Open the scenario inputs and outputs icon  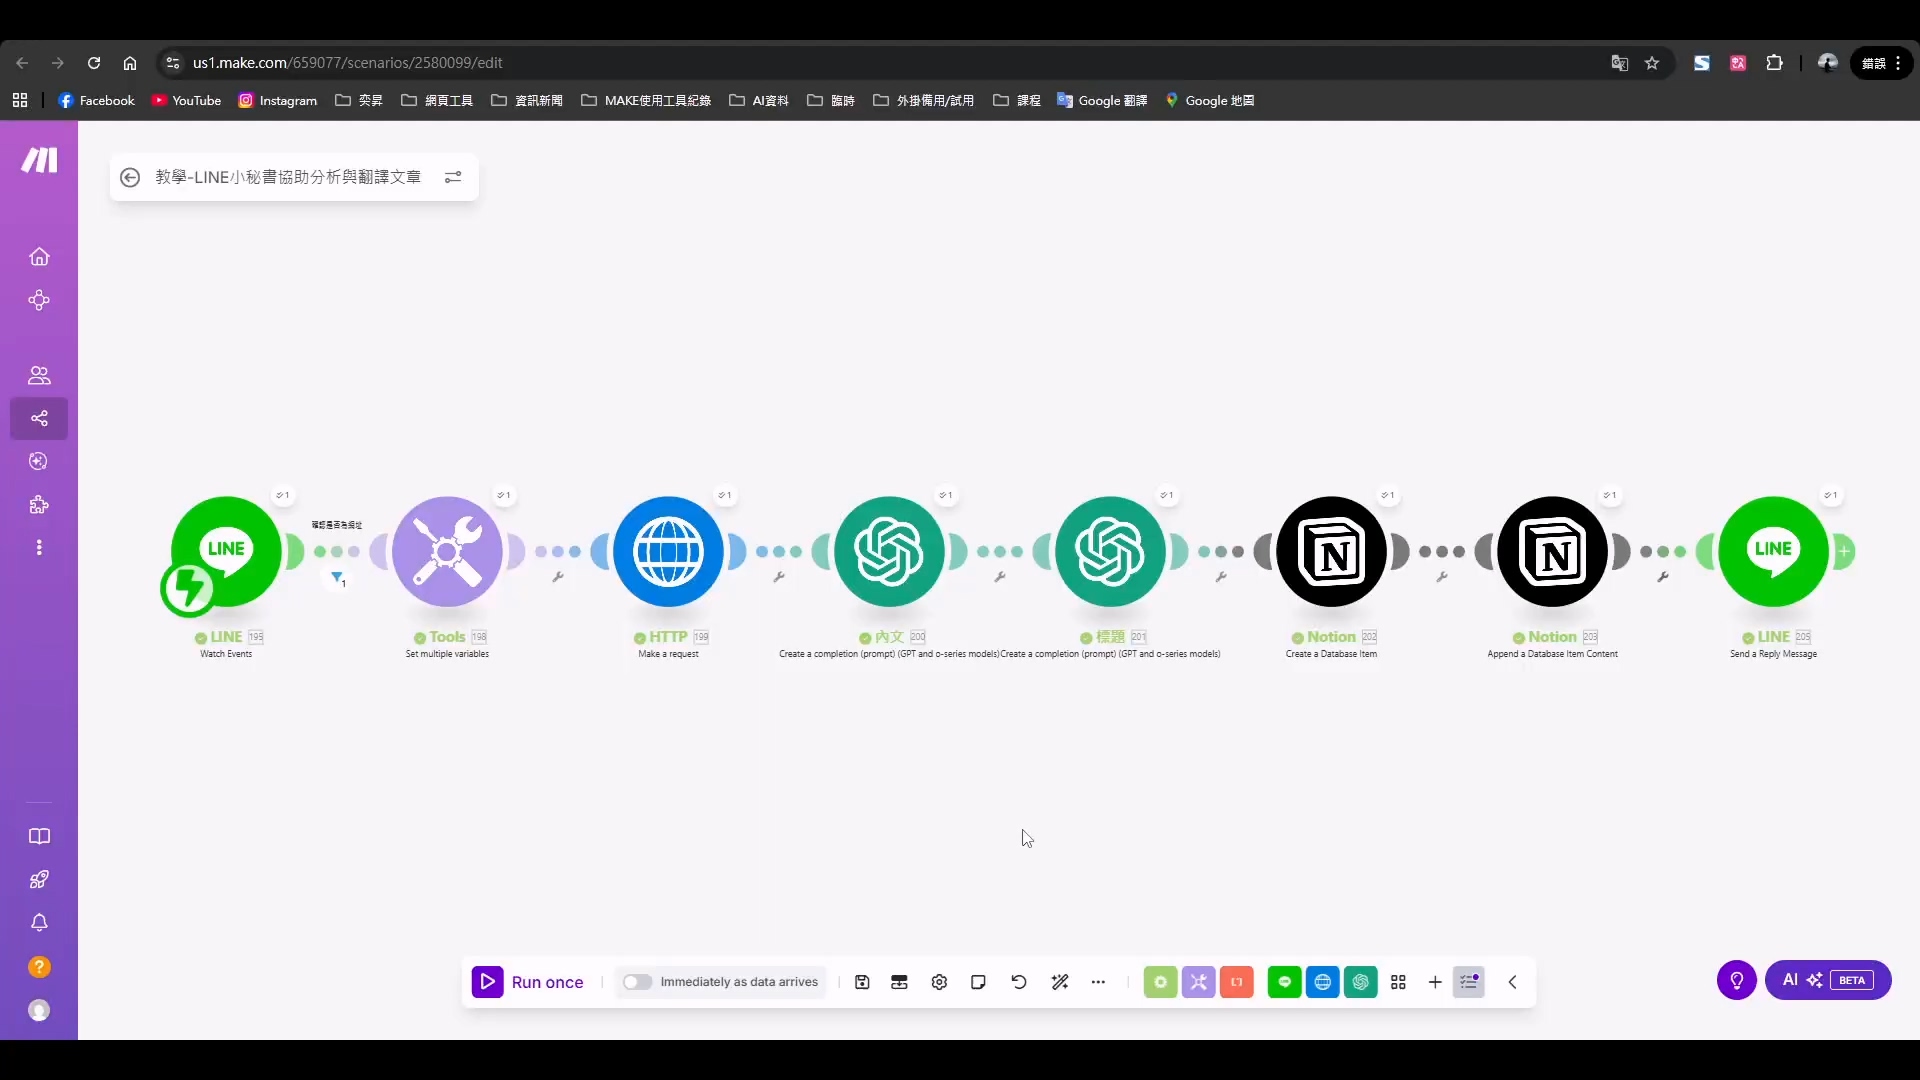[x=899, y=982]
